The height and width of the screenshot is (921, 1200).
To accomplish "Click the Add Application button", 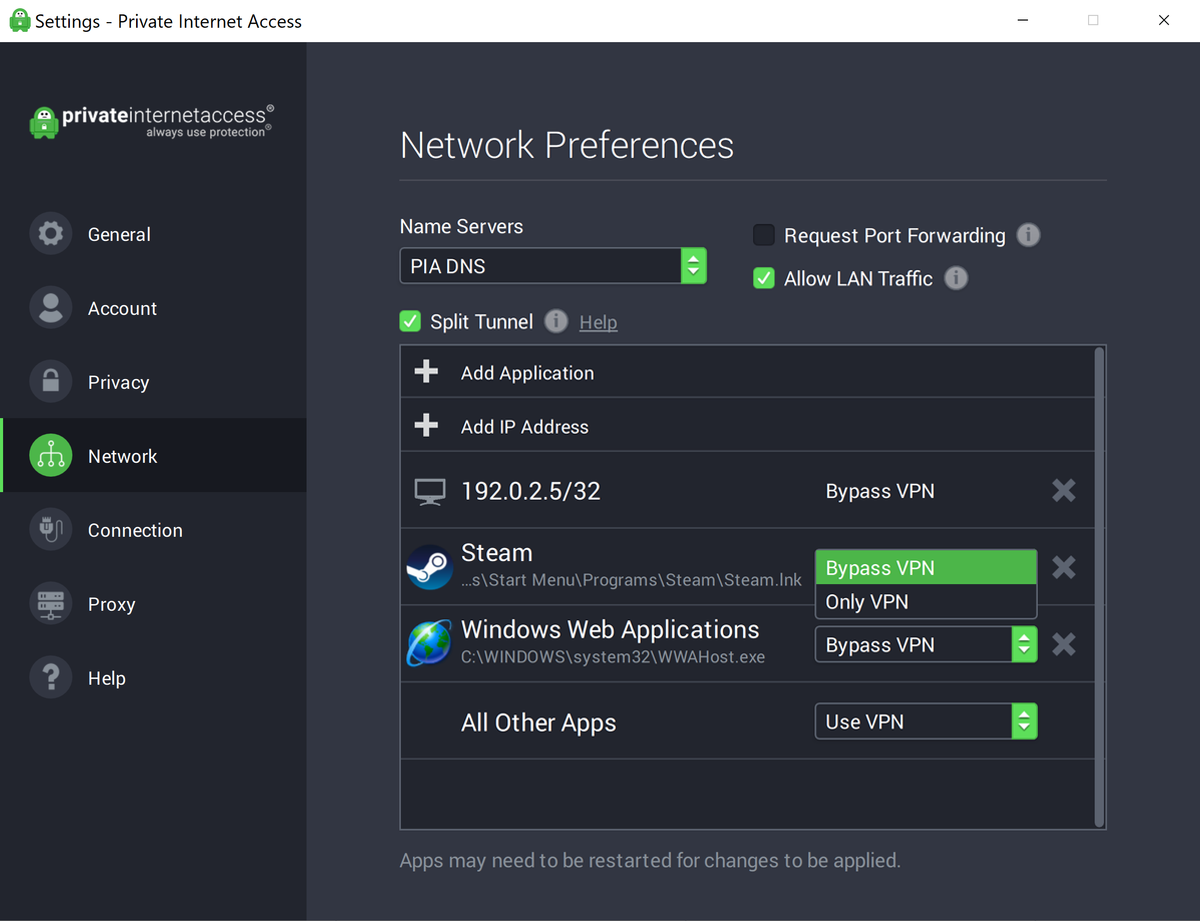I will 748,372.
